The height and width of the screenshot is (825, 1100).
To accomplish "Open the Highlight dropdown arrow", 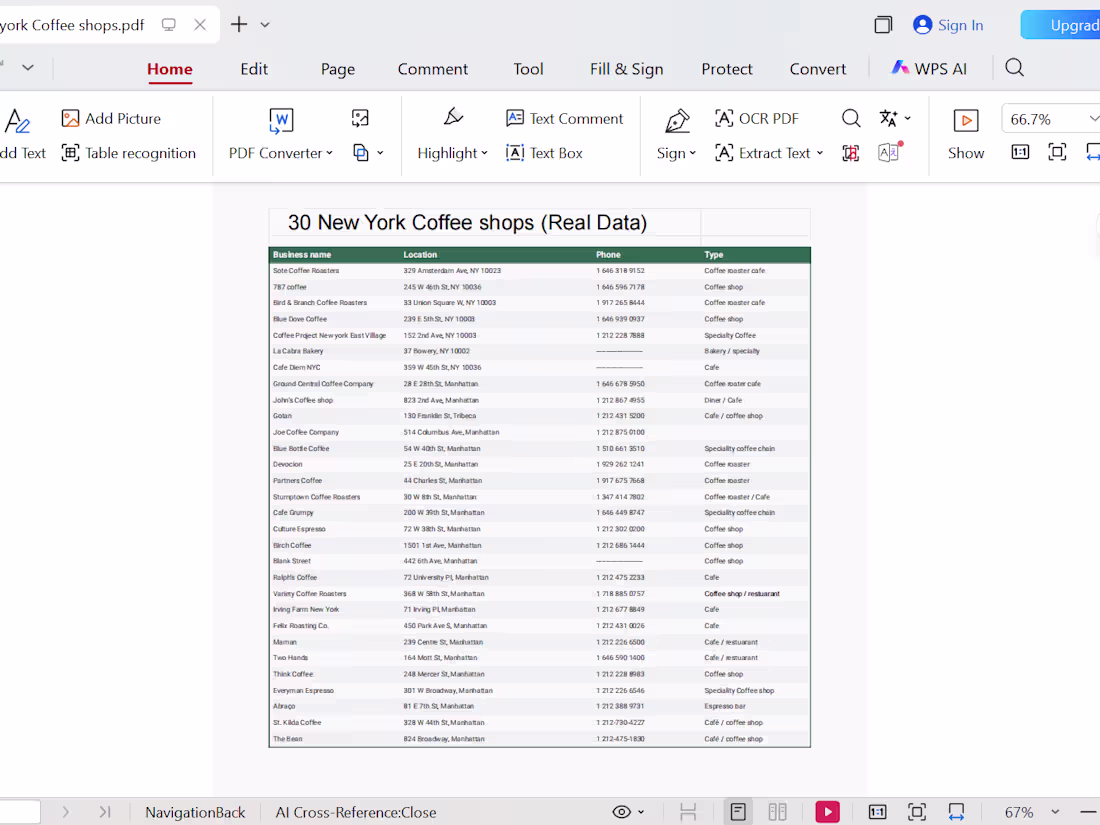I will (x=484, y=153).
